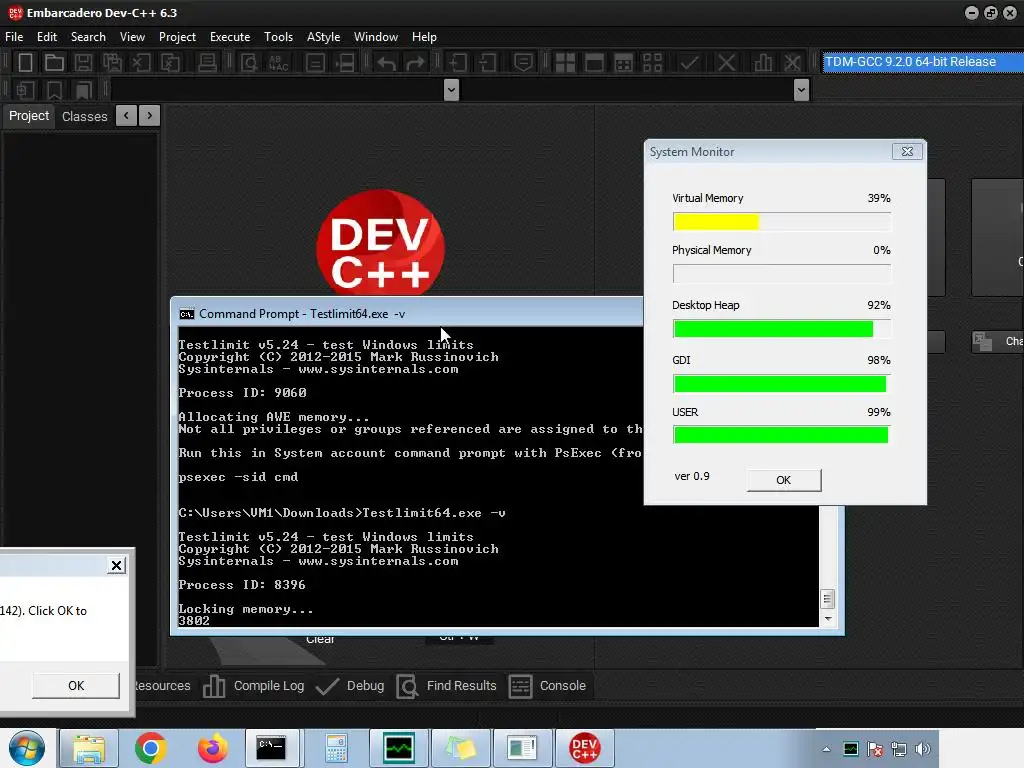Click the Find magnifier toolbar icon

click(249, 63)
